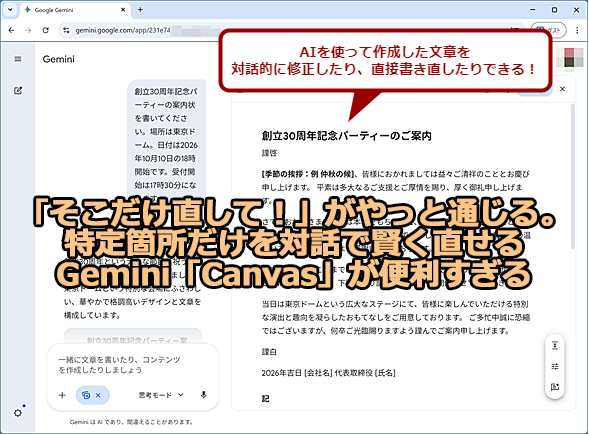This screenshot has width=589, height=435.
Task: Click the plus icon to add files in prompt box
Action: click(62, 395)
